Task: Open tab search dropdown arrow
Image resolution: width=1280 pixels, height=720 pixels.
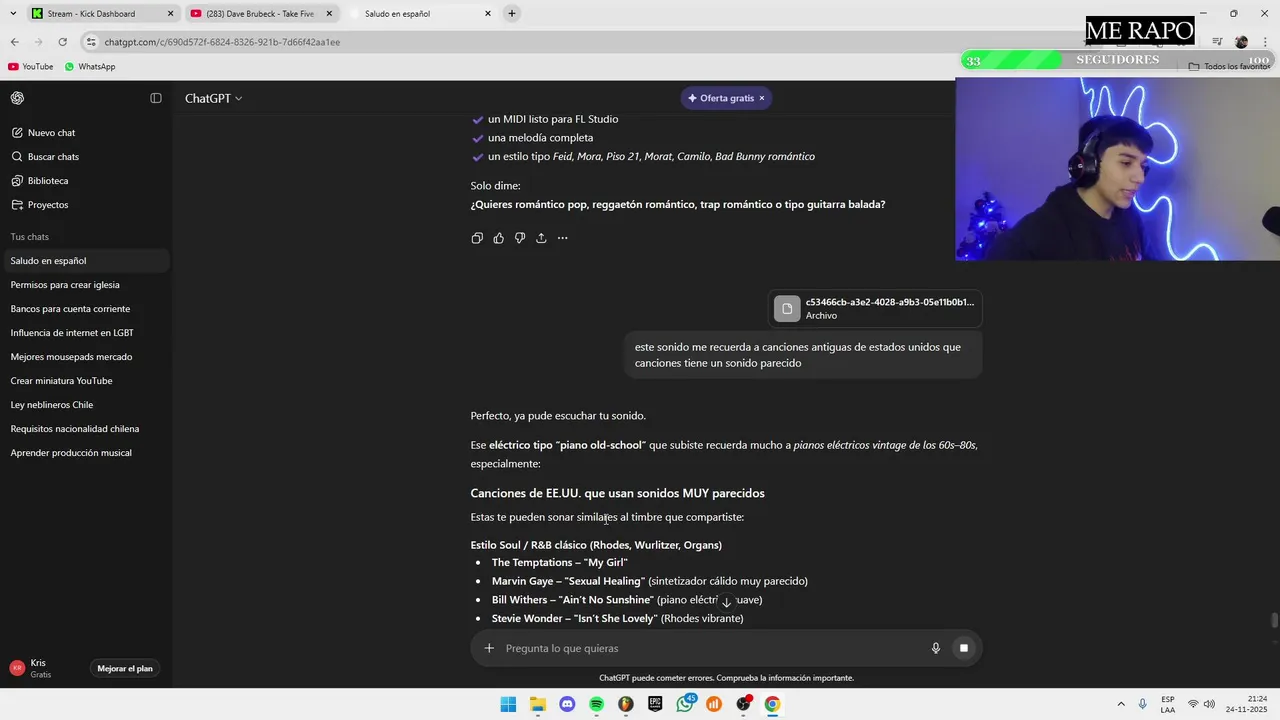Action: pos(13,14)
